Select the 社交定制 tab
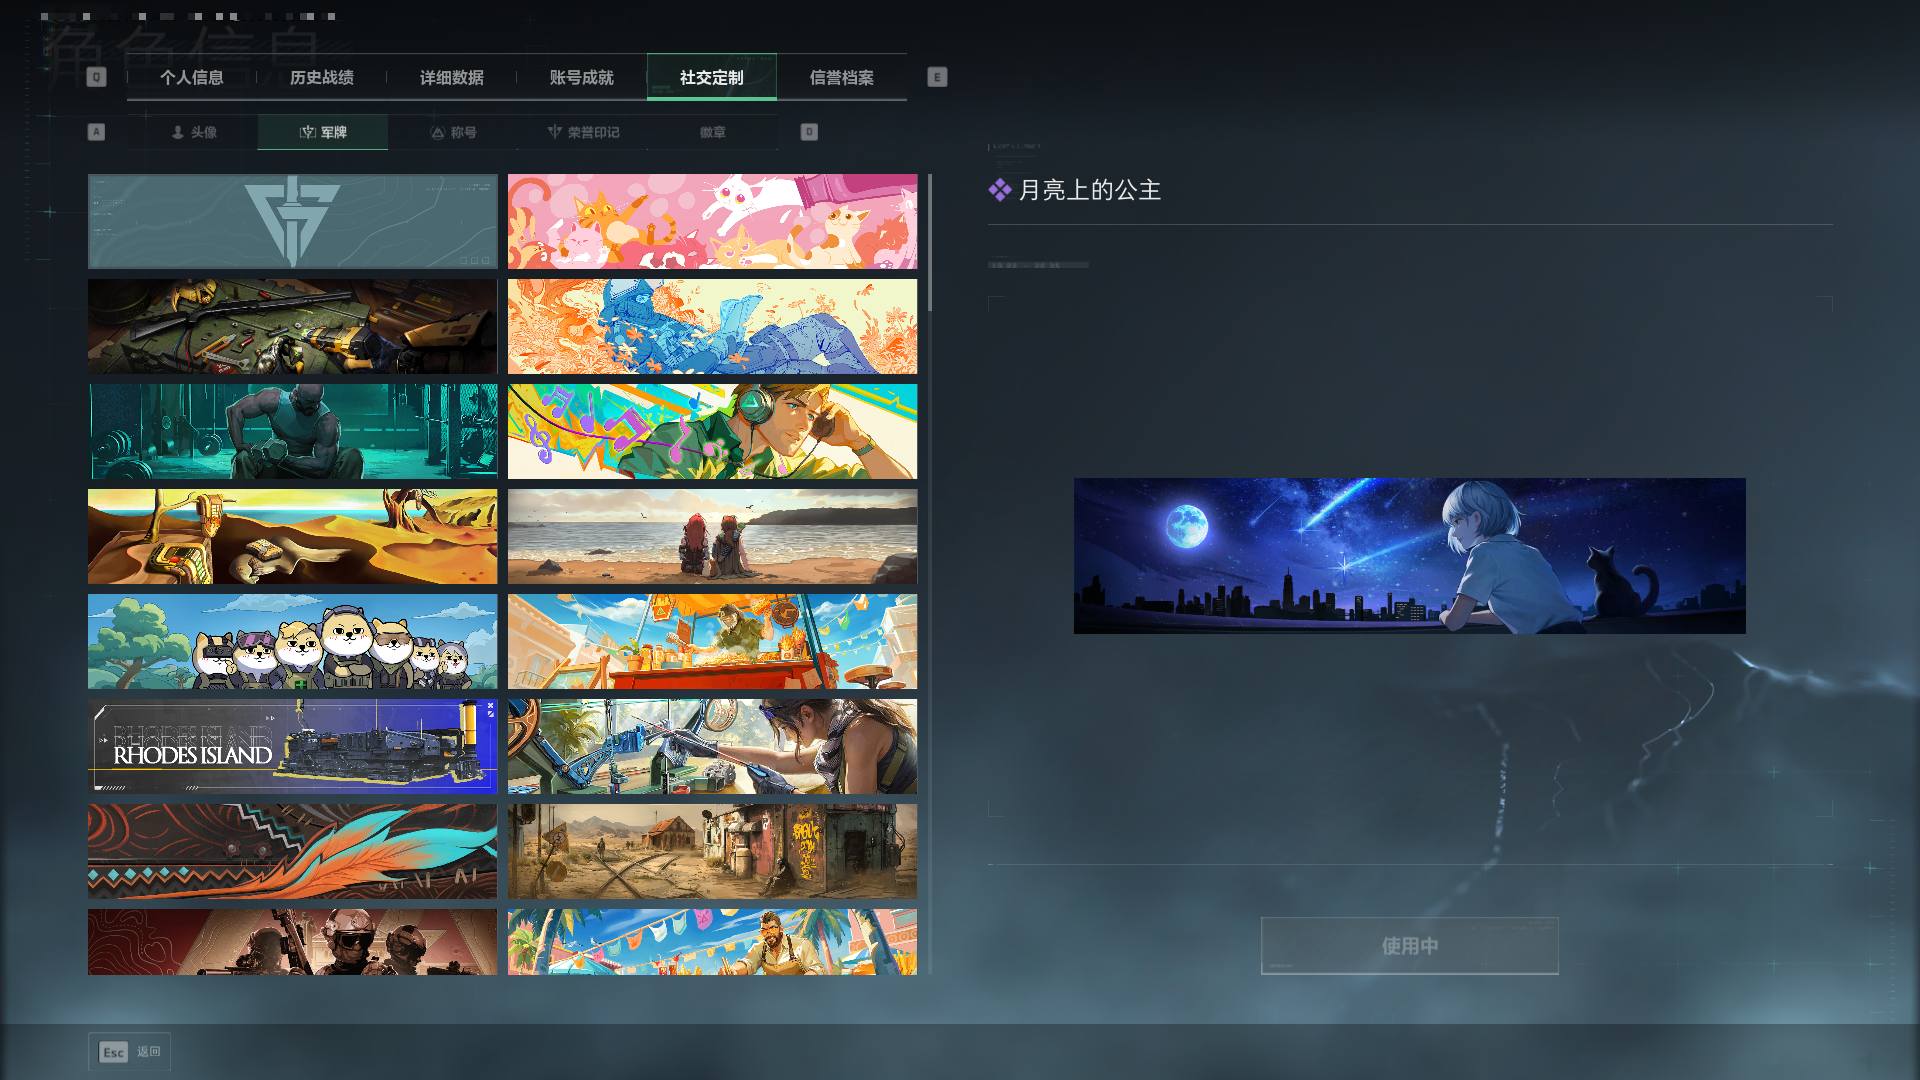Viewport: 1920px width, 1080px height. (x=712, y=77)
